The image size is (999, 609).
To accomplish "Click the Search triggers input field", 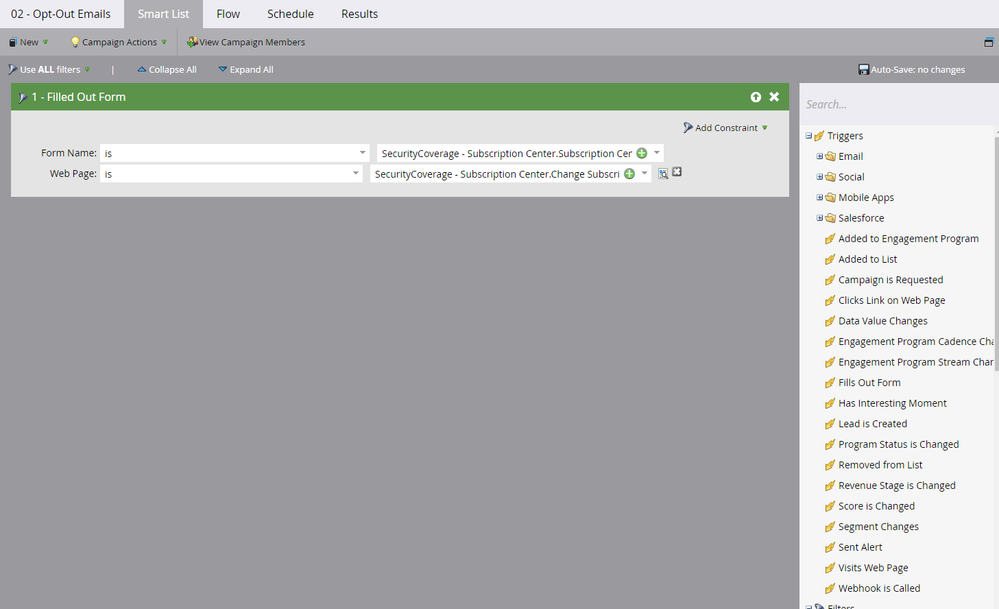I will point(895,104).
